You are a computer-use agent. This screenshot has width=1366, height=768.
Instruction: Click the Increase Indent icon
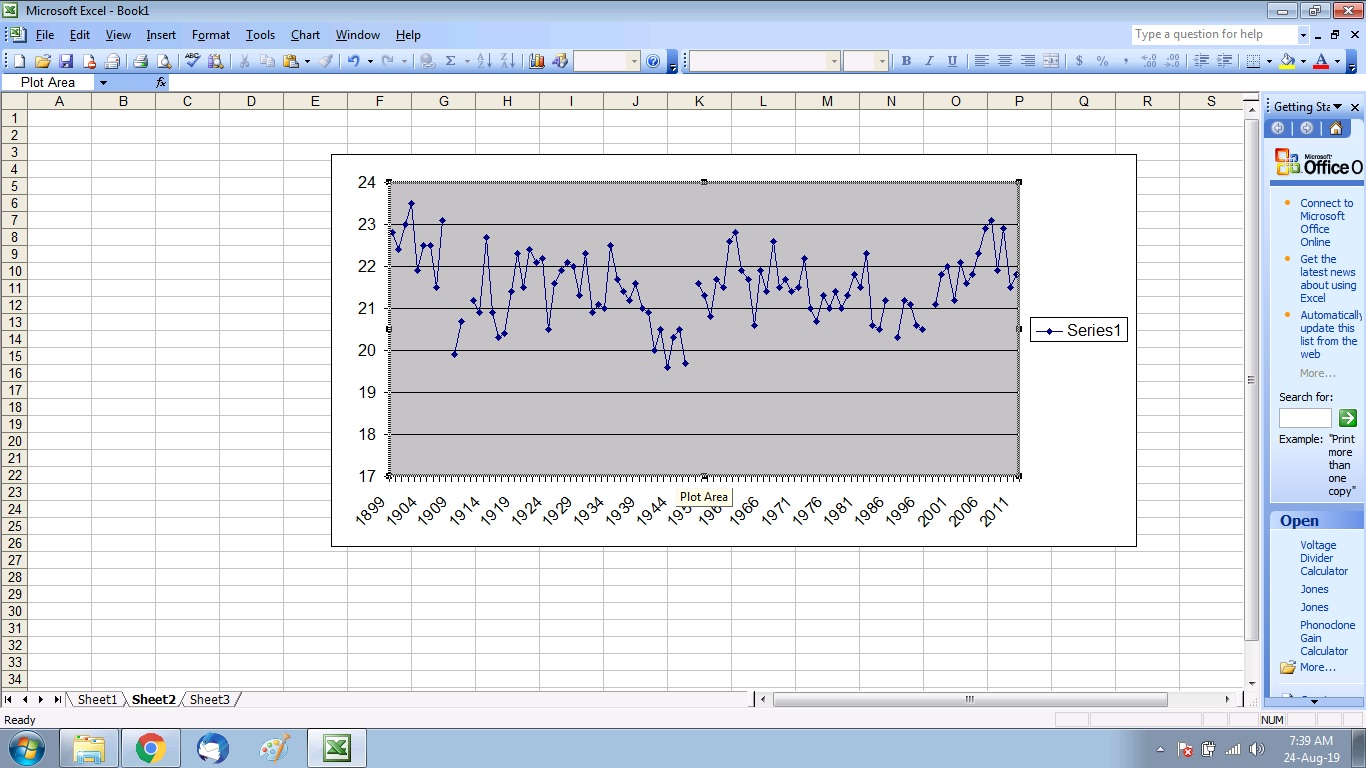click(x=1224, y=61)
